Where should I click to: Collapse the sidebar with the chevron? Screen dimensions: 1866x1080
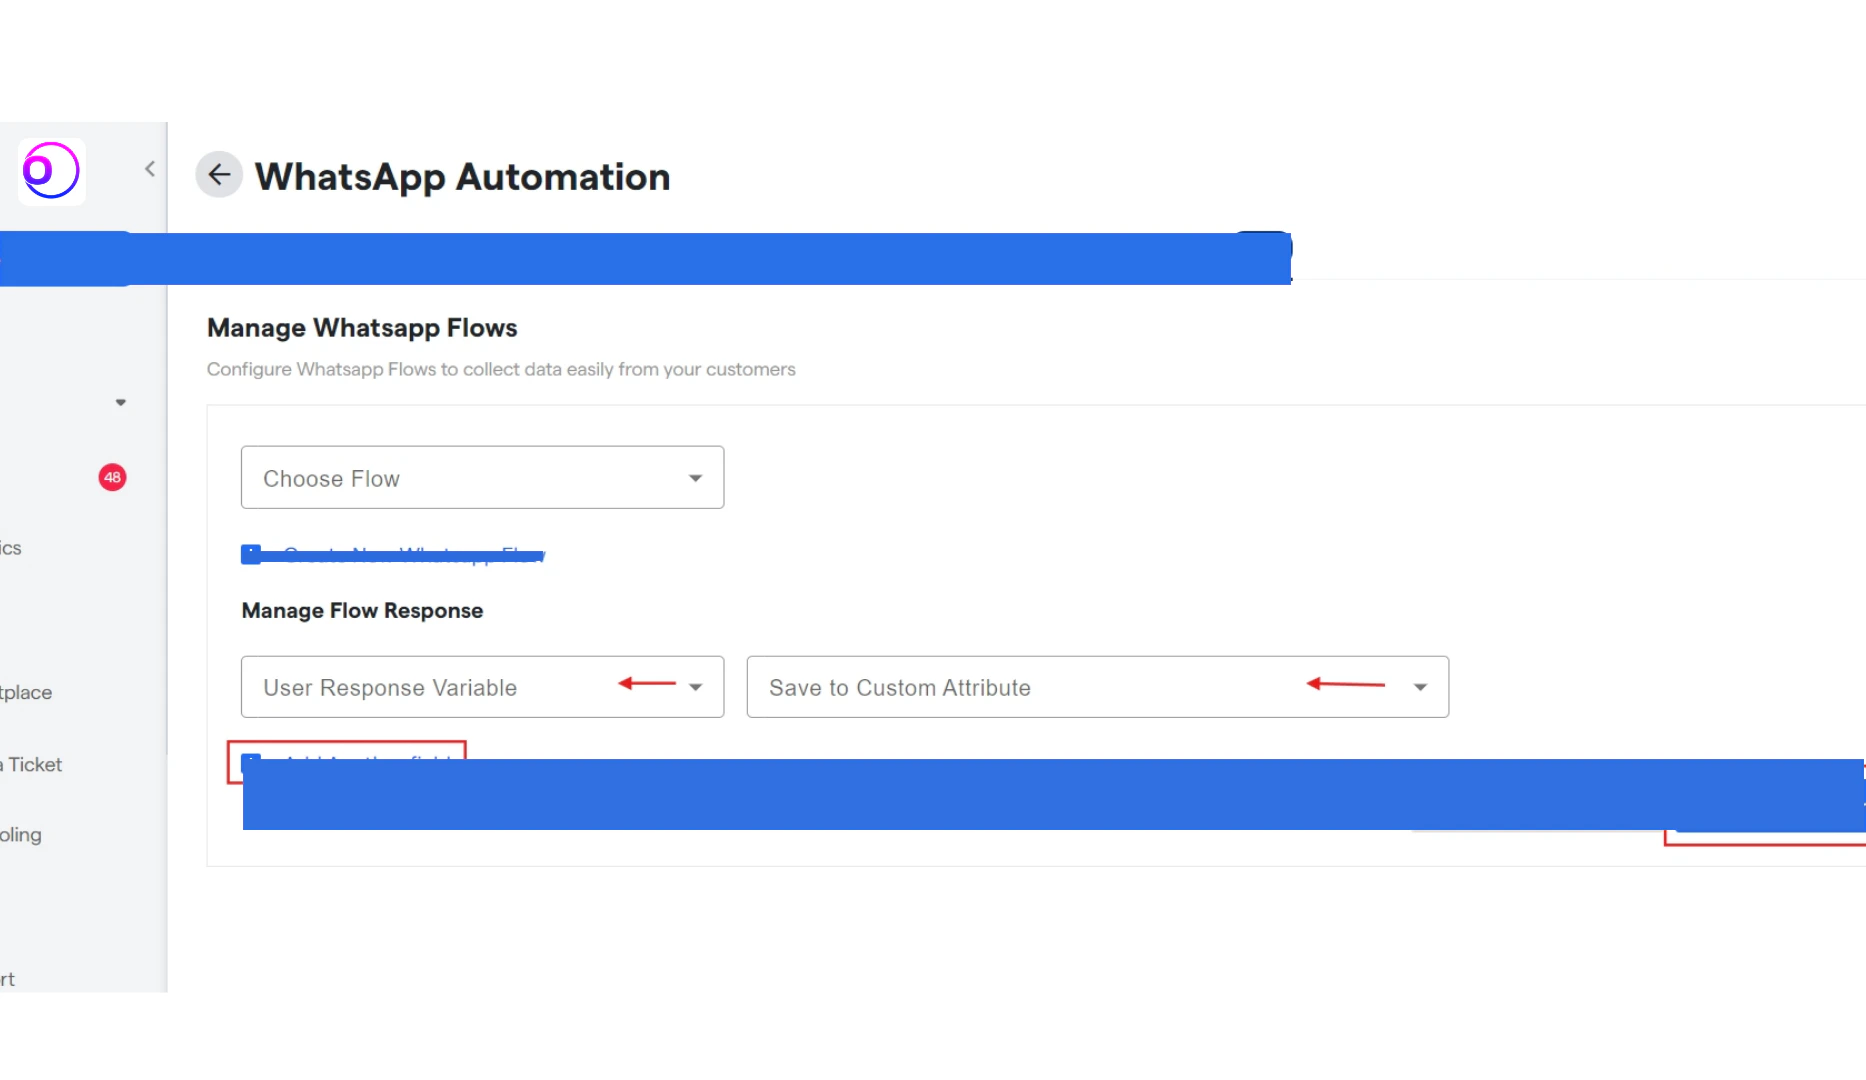point(150,169)
